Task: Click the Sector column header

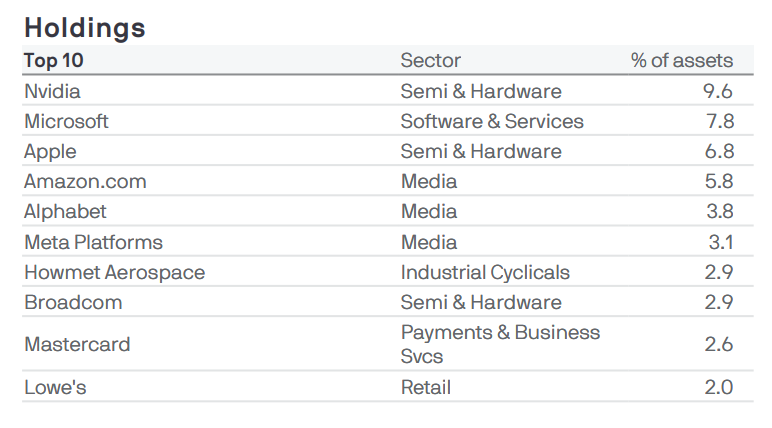Action: tap(430, 61)
